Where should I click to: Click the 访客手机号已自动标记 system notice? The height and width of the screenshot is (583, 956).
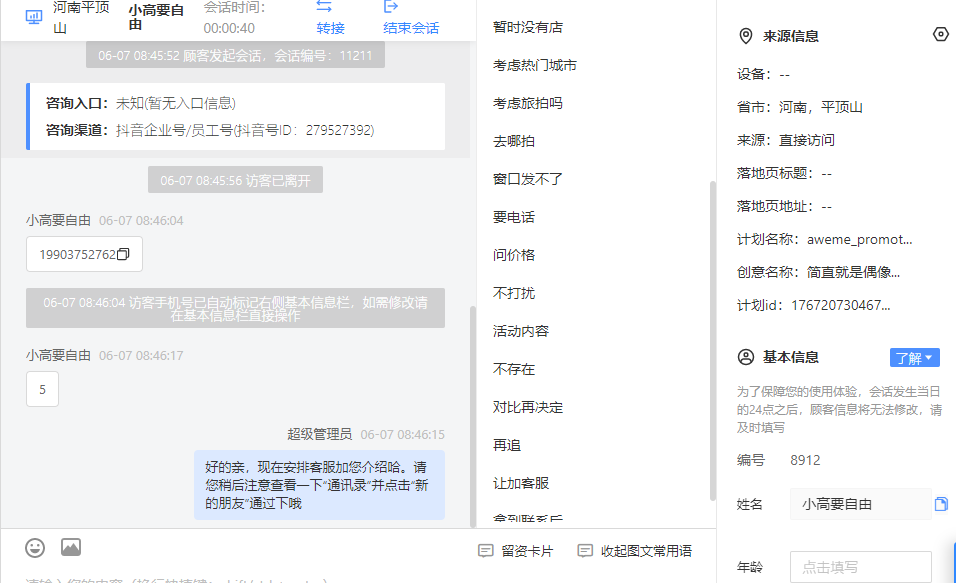pos(235,308)
